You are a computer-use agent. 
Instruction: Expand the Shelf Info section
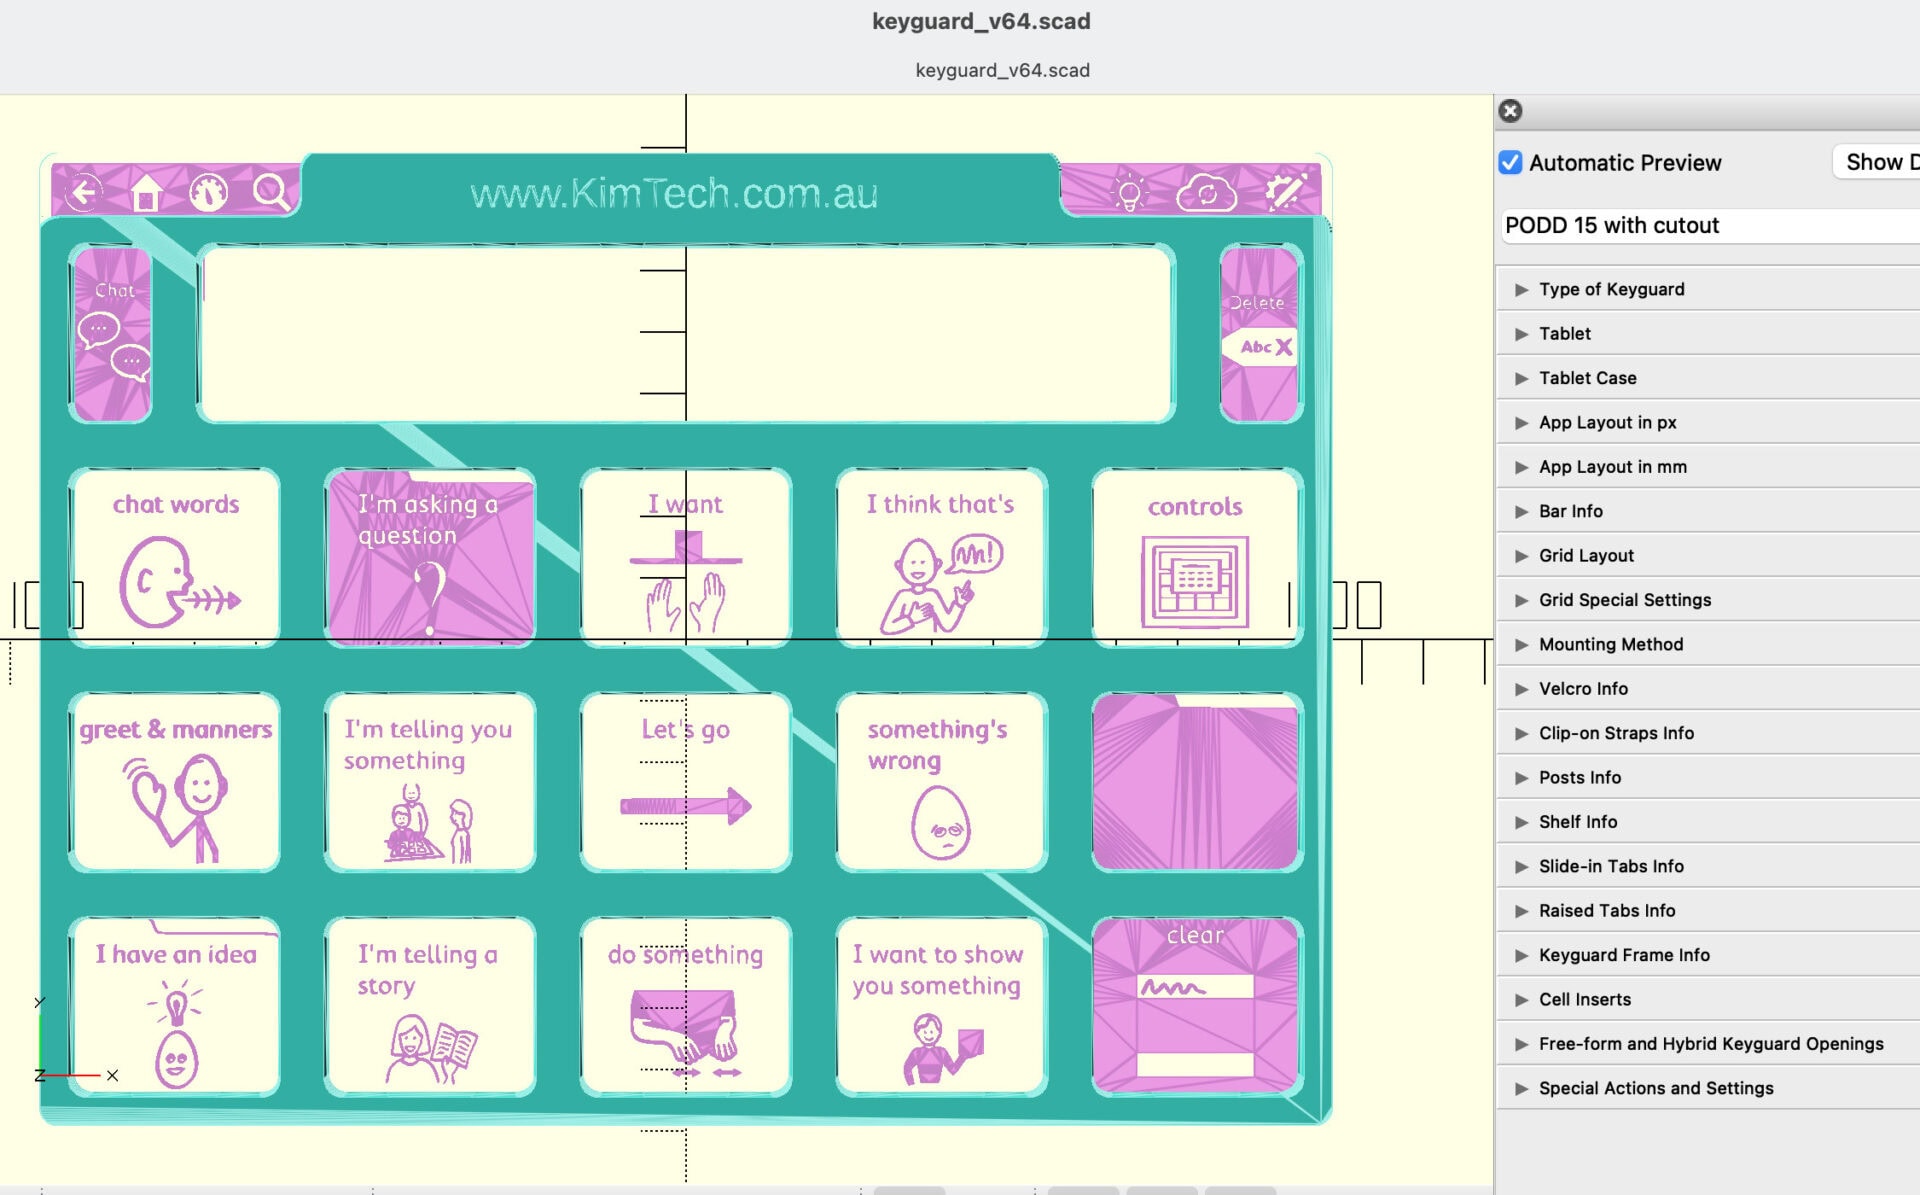click(1709, 822)
